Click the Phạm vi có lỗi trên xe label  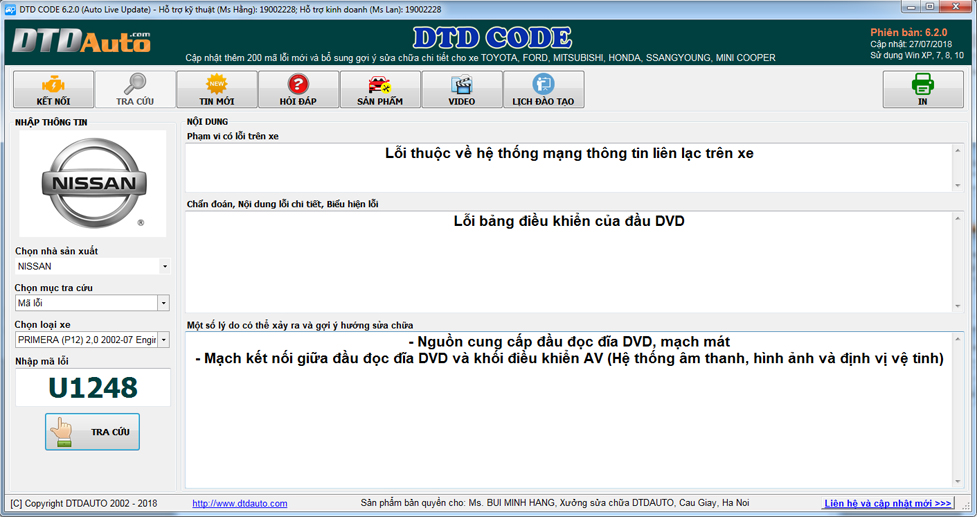point(233,136)
